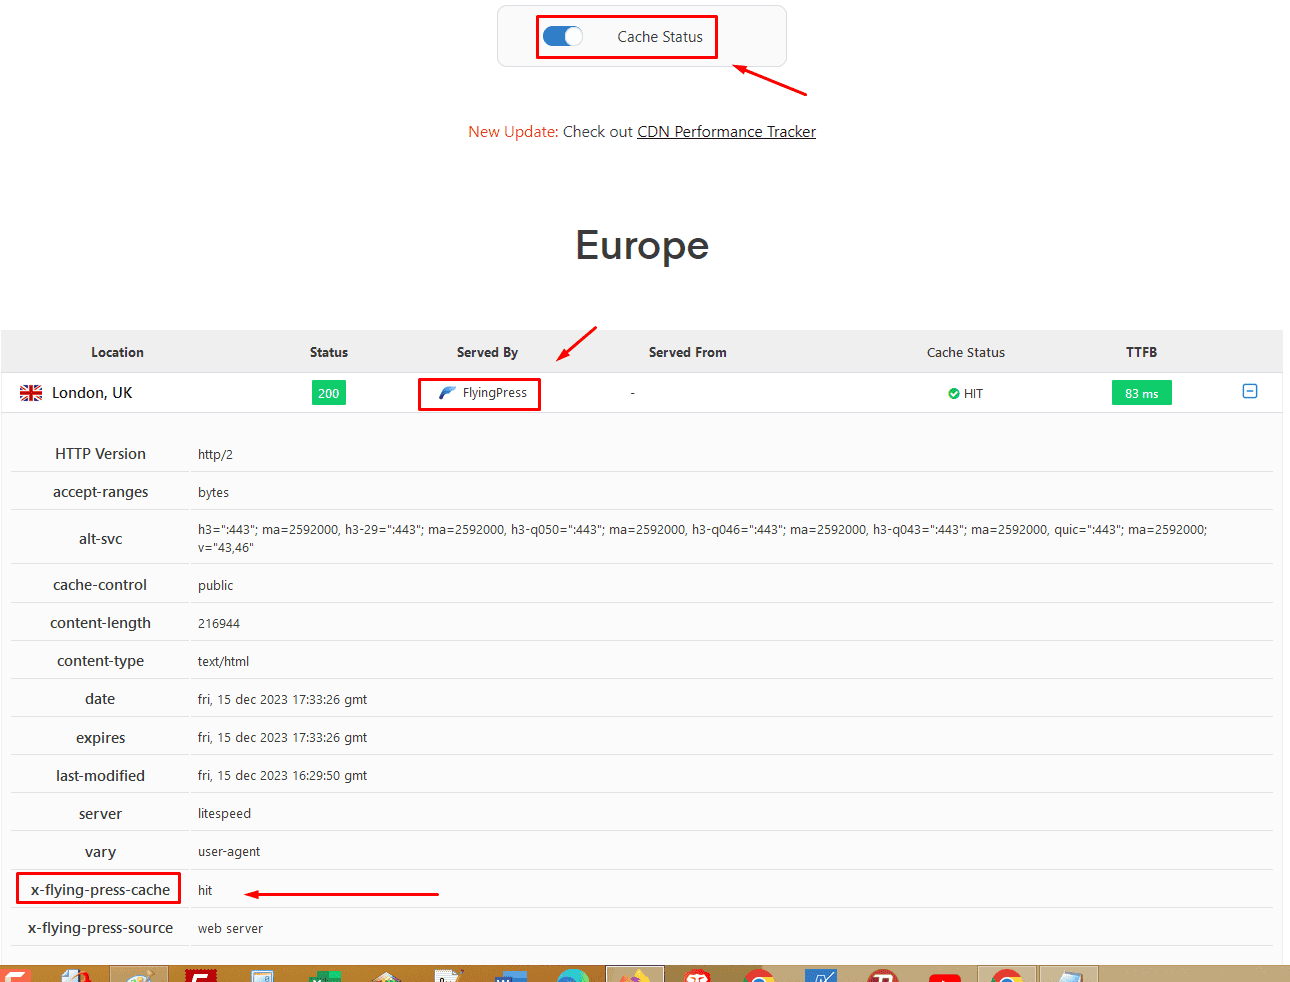Select the text/html content-type value
The height and width of the screenshot is (982, 1290).
(223, 661)
